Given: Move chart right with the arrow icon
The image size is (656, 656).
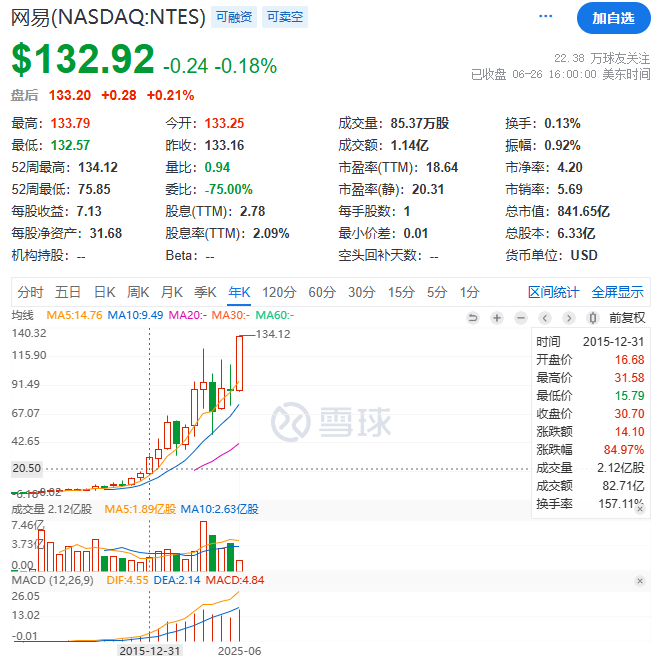Looking at the screenshot, I should coord(569,318).
